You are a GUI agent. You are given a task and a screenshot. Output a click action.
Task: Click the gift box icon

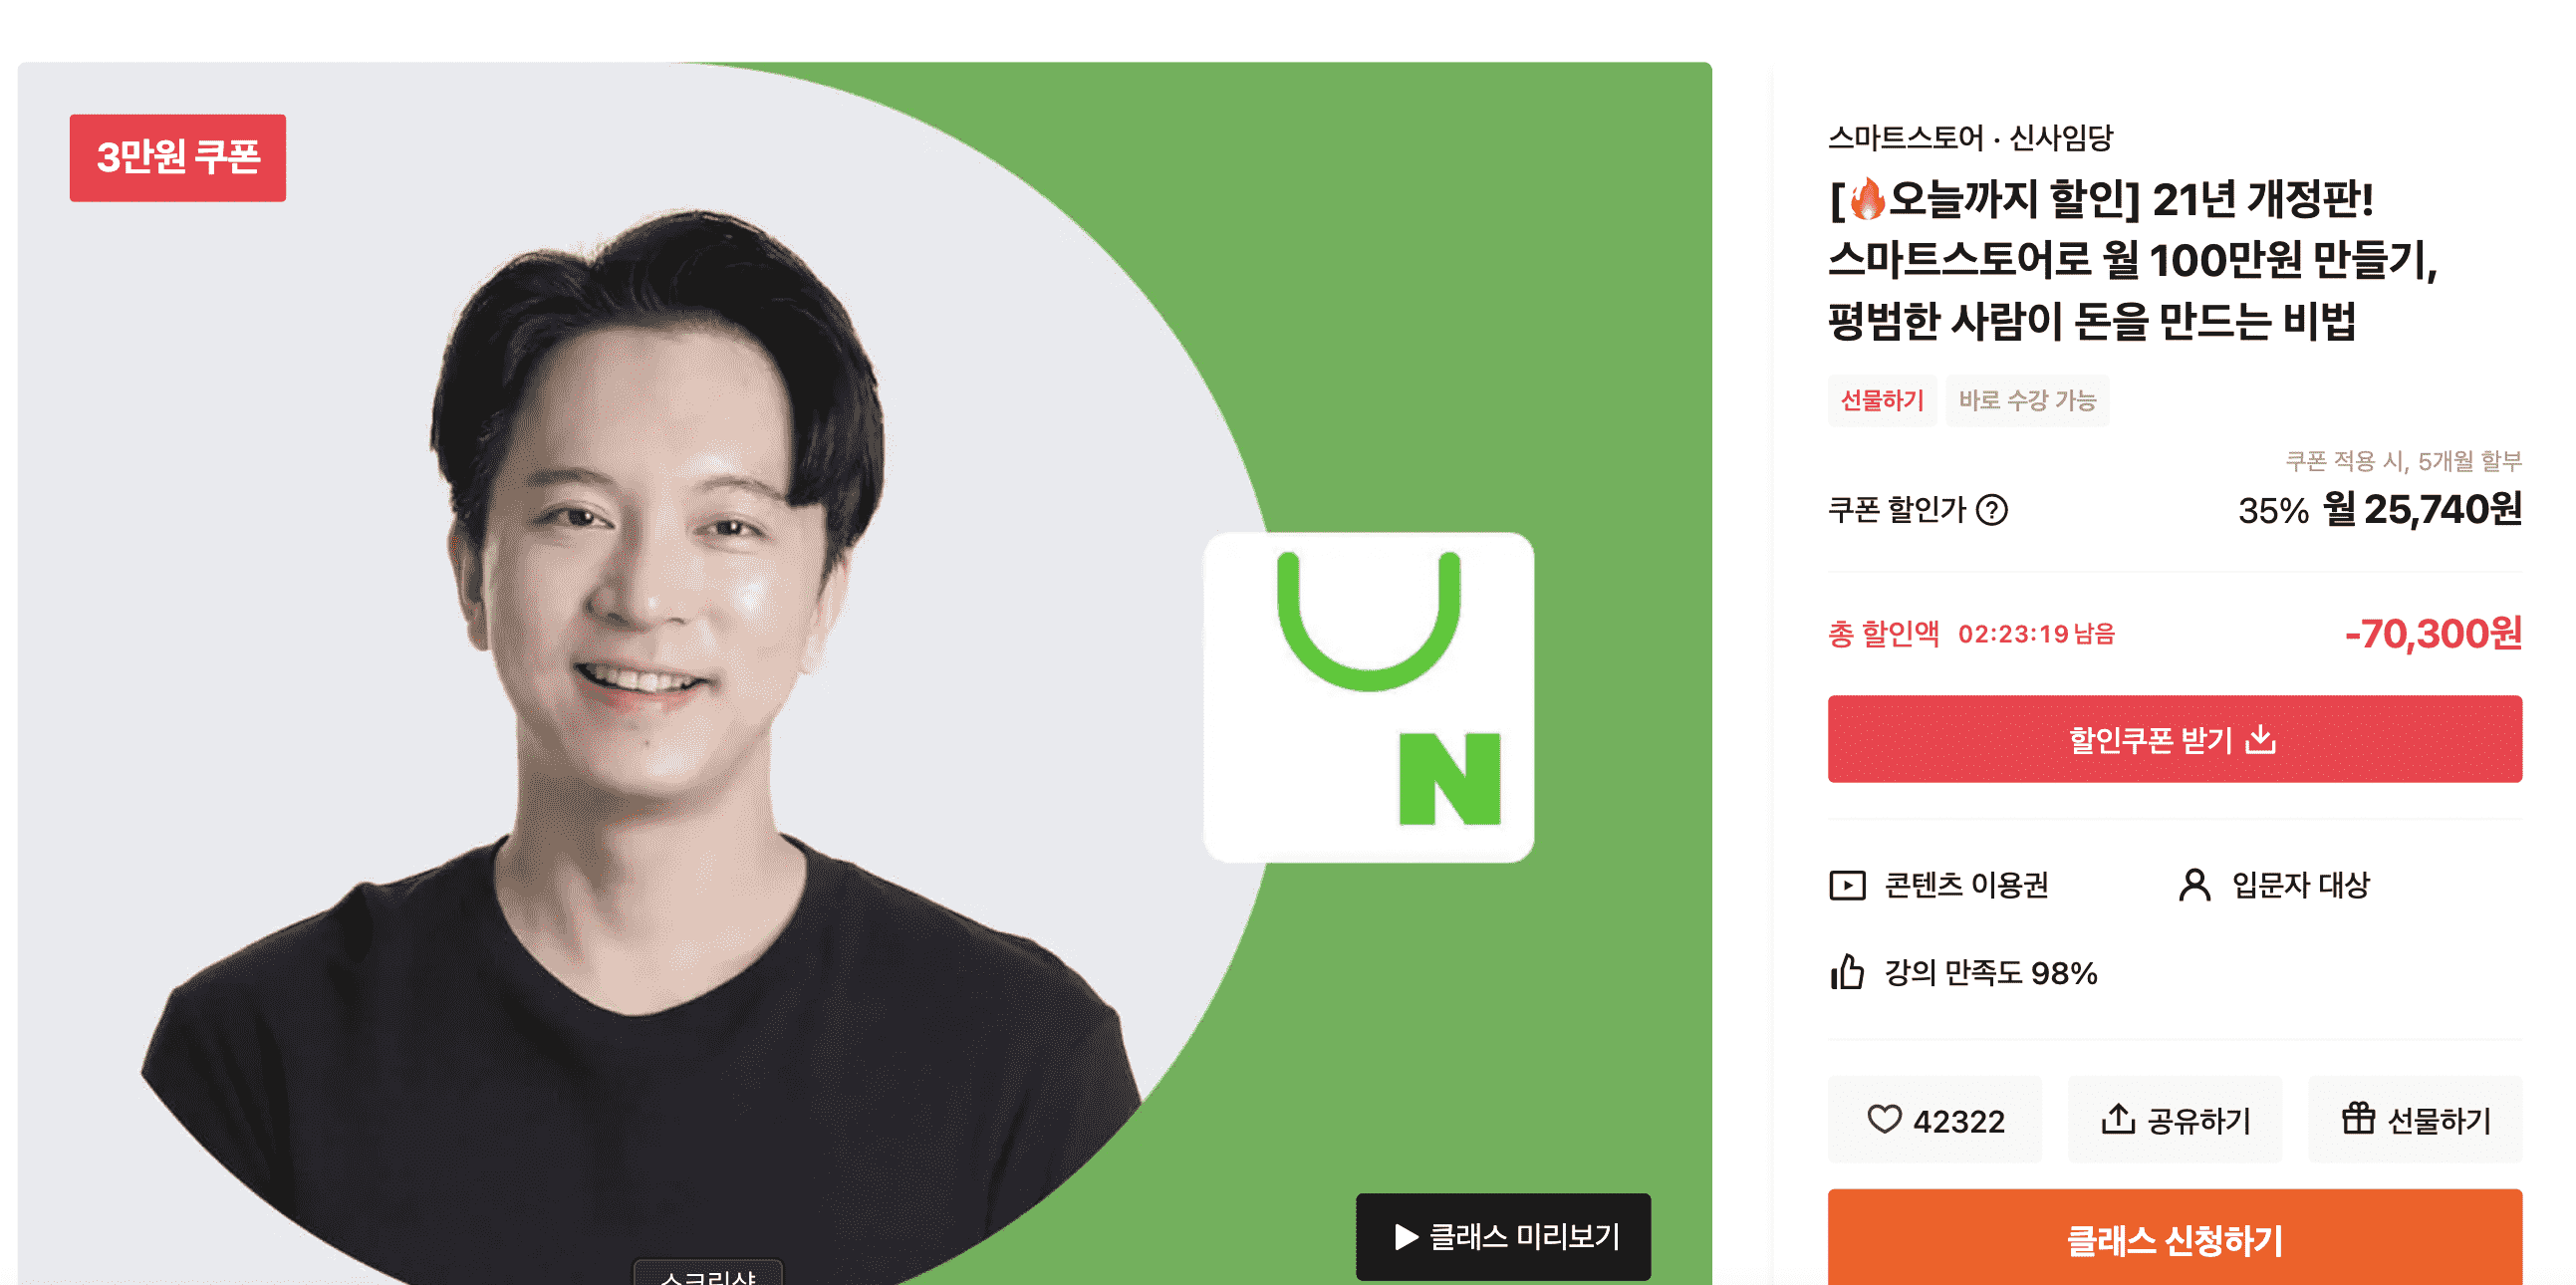click(x=2358, y=1118)
